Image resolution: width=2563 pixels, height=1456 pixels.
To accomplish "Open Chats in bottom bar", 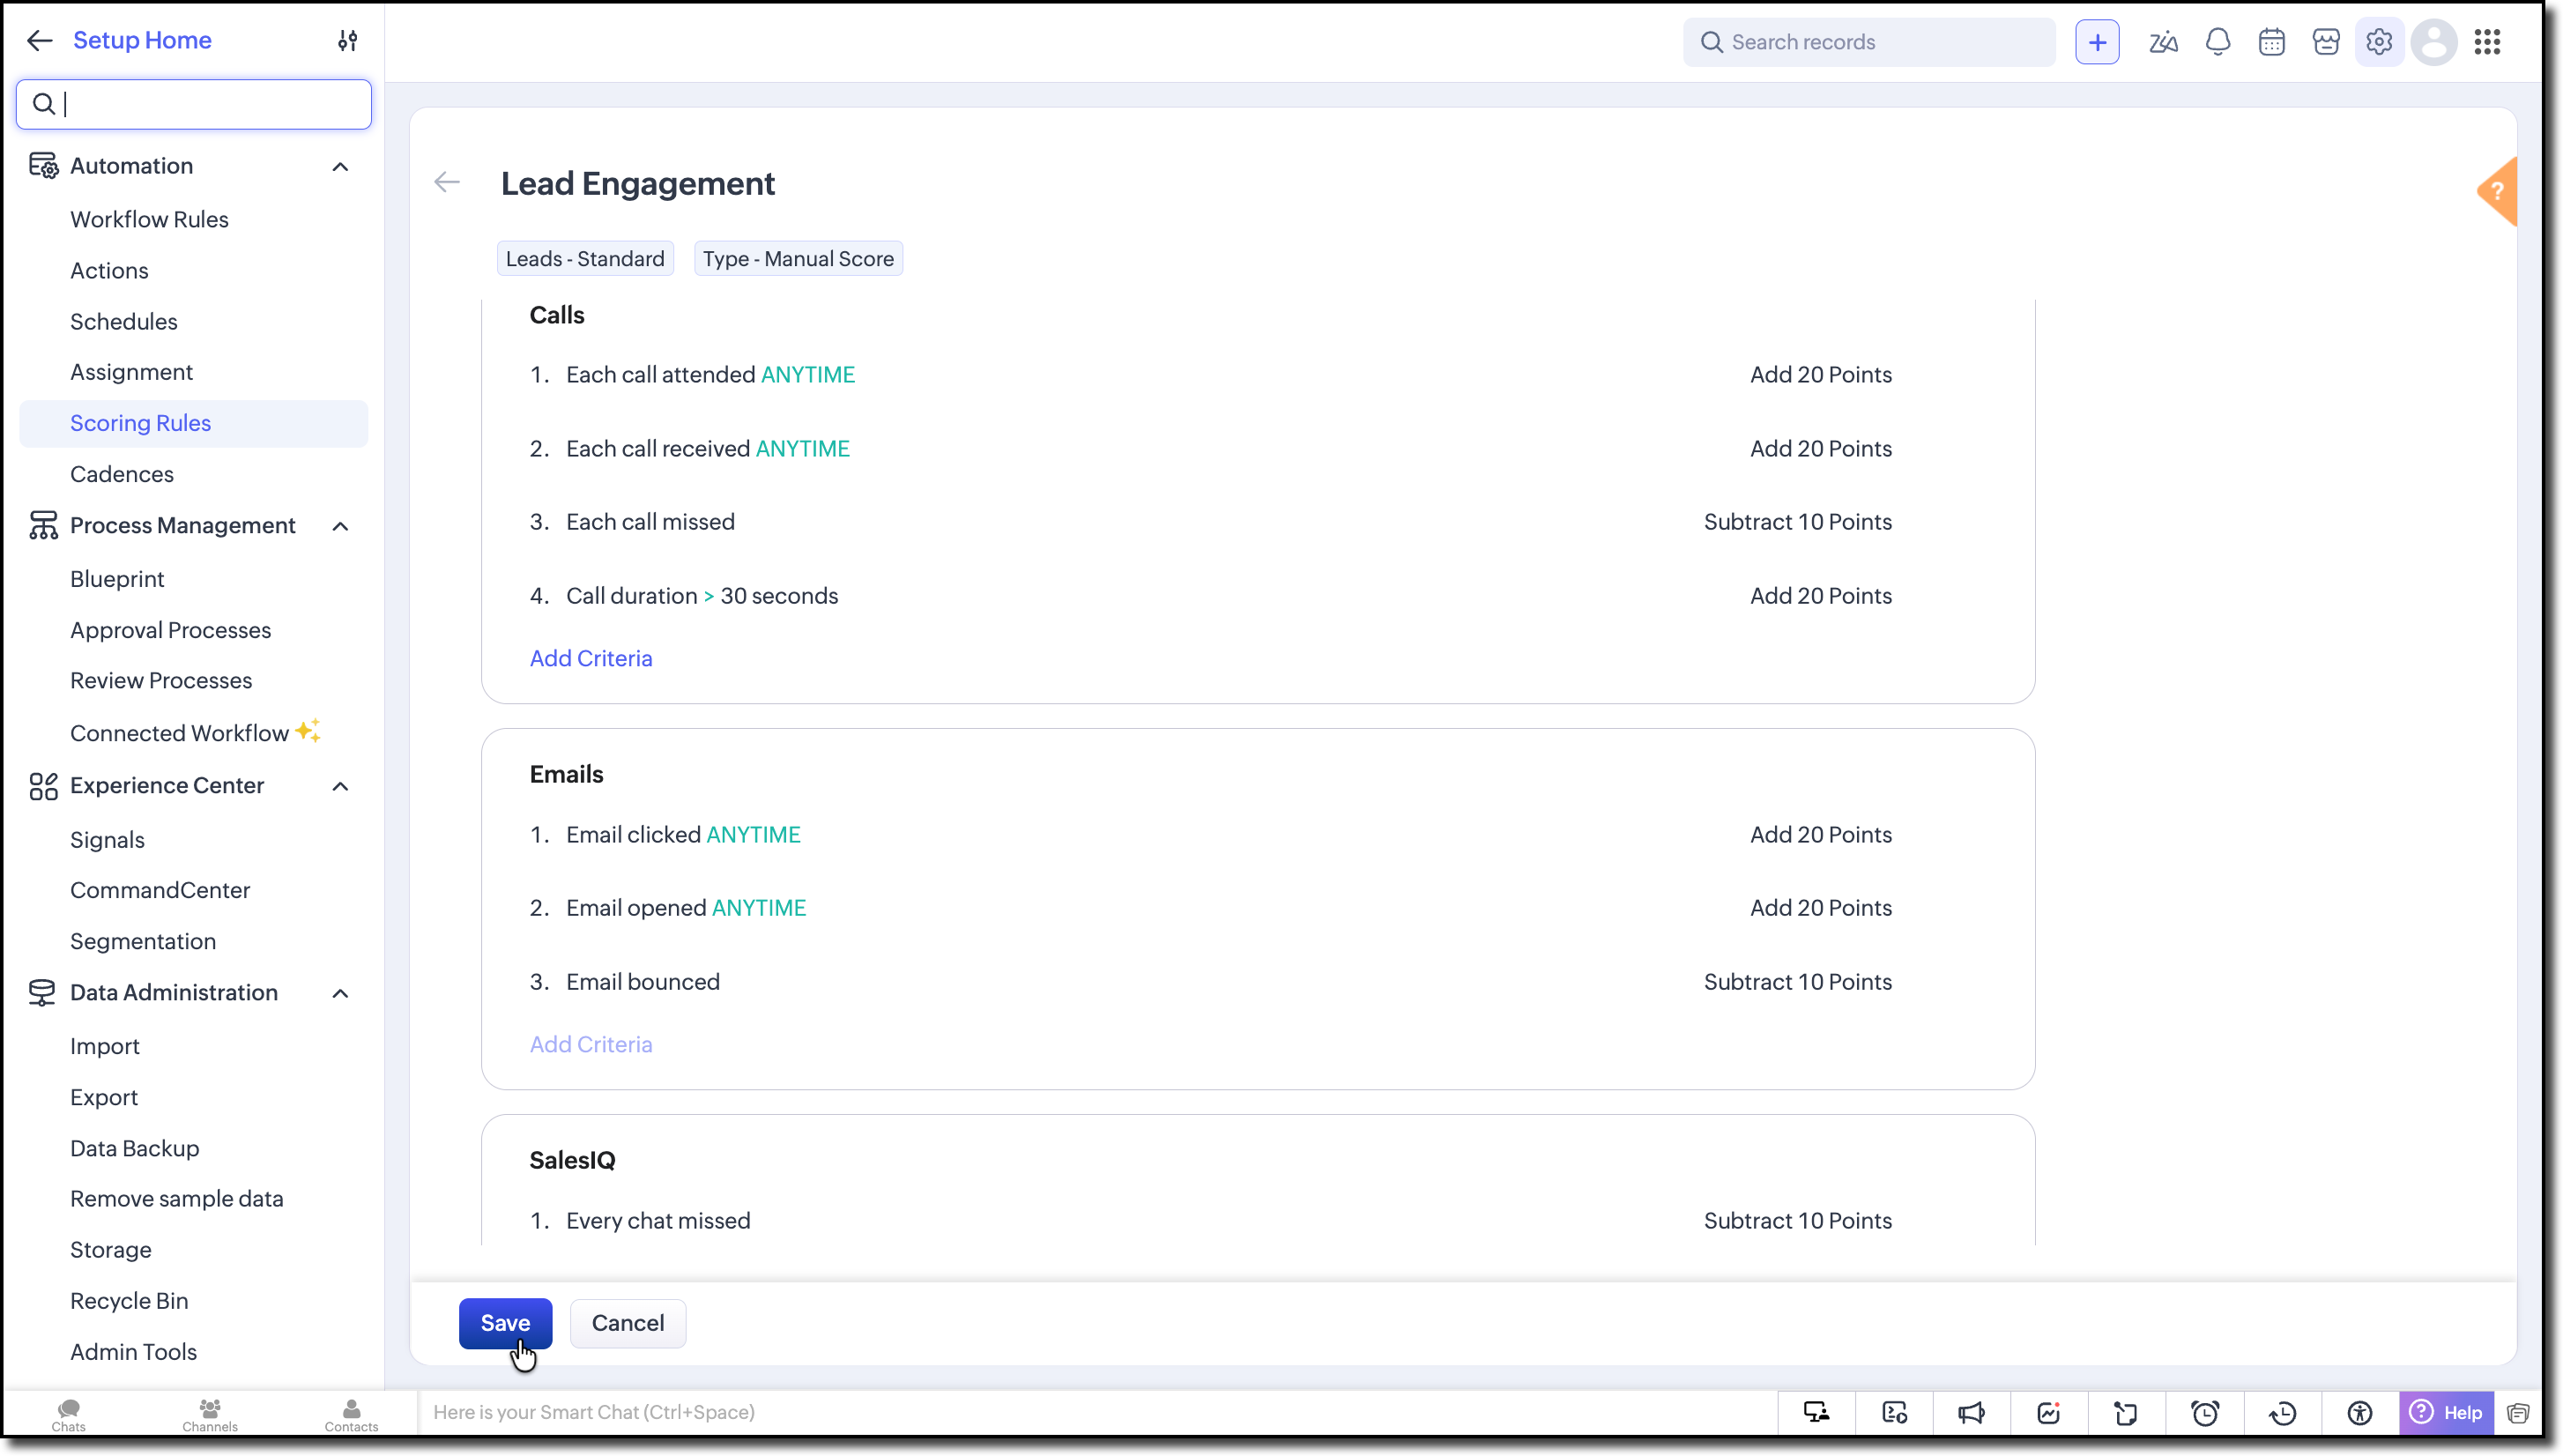I will pyautogui.click(x=68, y=1415).
